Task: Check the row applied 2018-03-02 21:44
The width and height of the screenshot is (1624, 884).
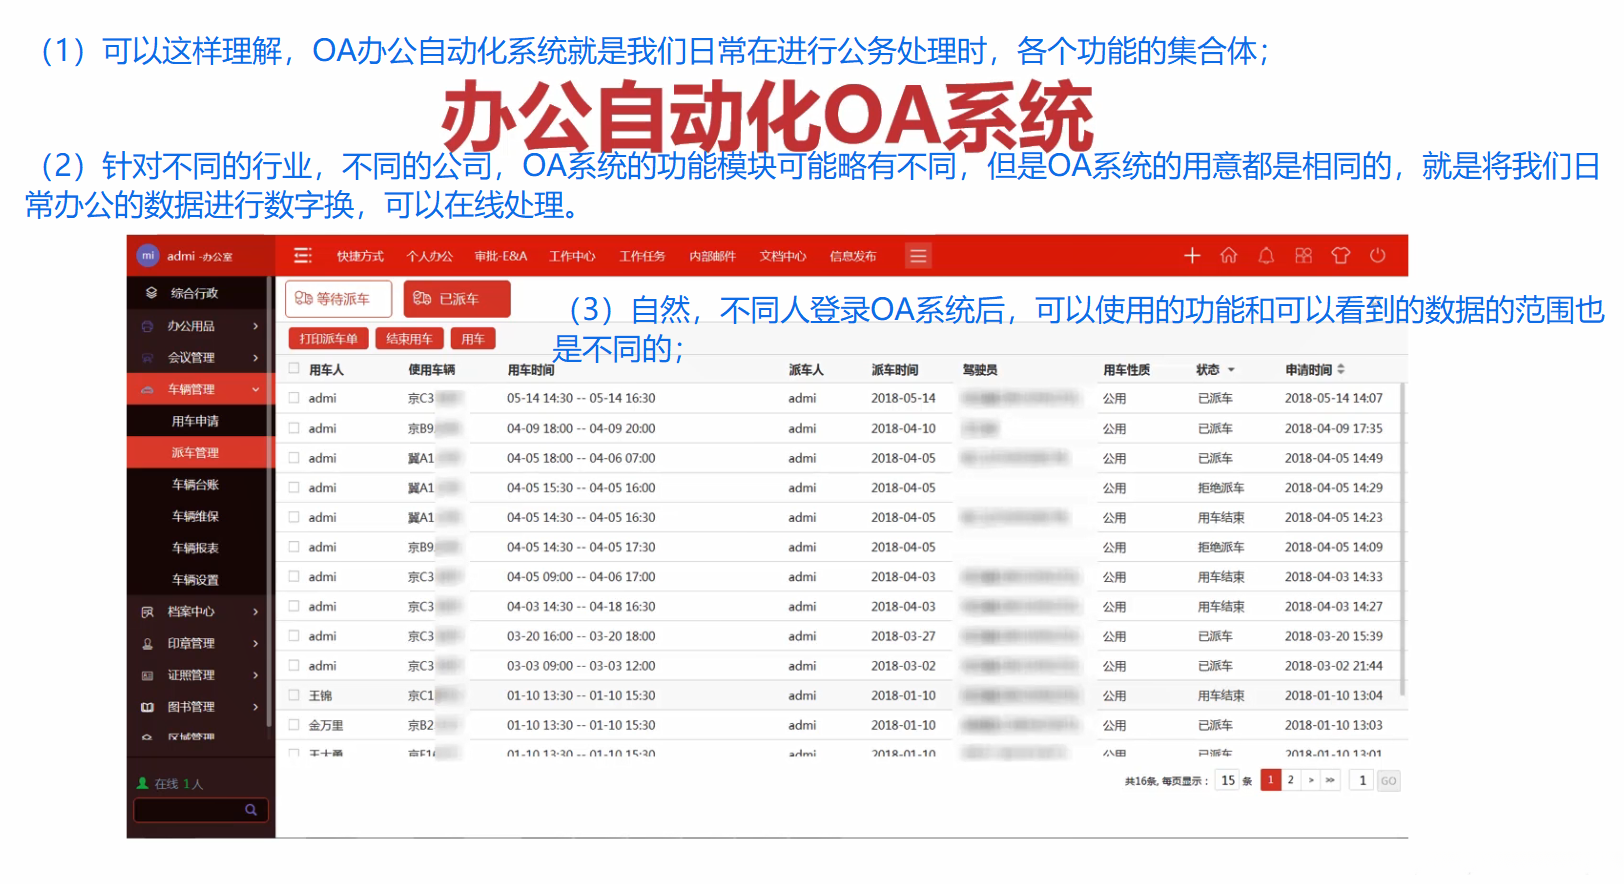Action: point(294,666)
